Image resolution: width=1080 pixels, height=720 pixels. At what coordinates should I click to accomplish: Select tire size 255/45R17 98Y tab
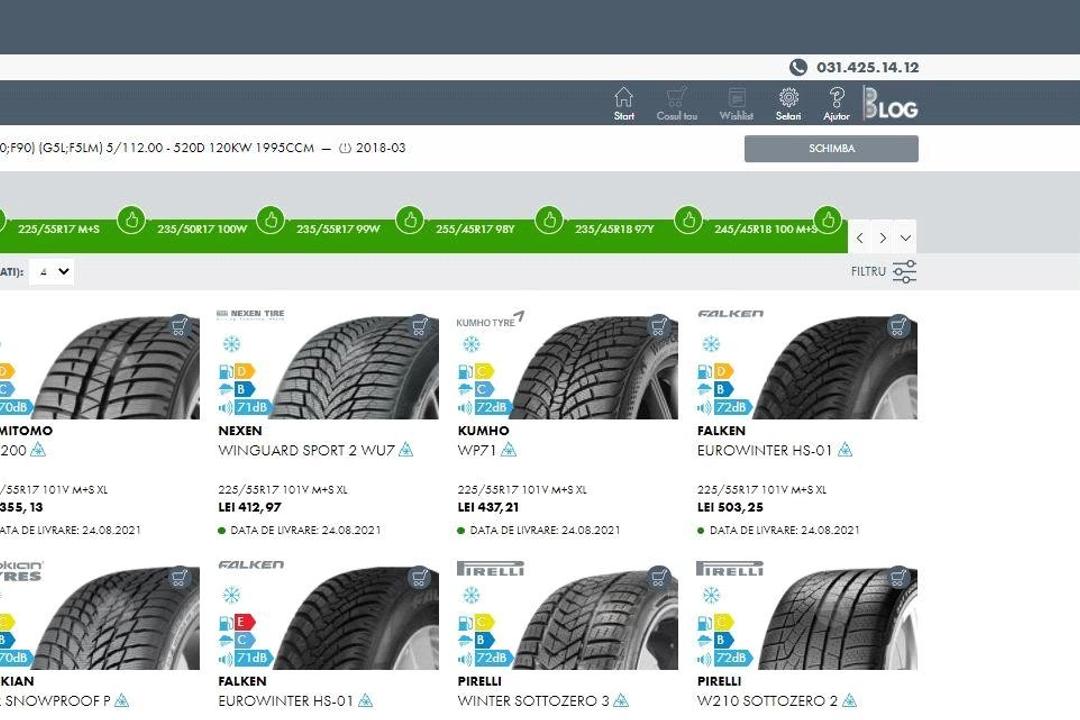(475, 229)
